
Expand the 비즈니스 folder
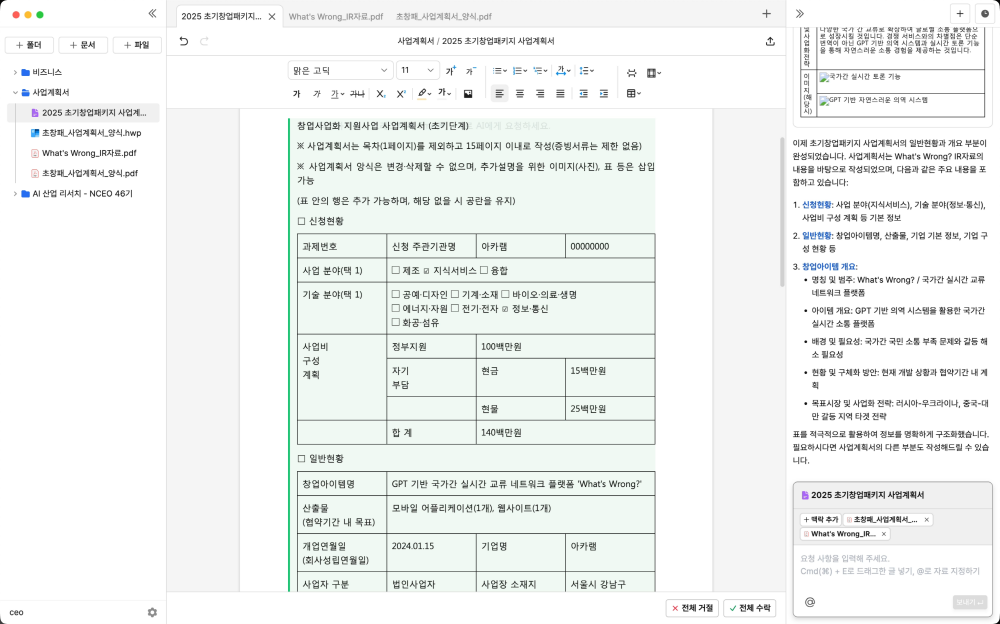[15, 73]
